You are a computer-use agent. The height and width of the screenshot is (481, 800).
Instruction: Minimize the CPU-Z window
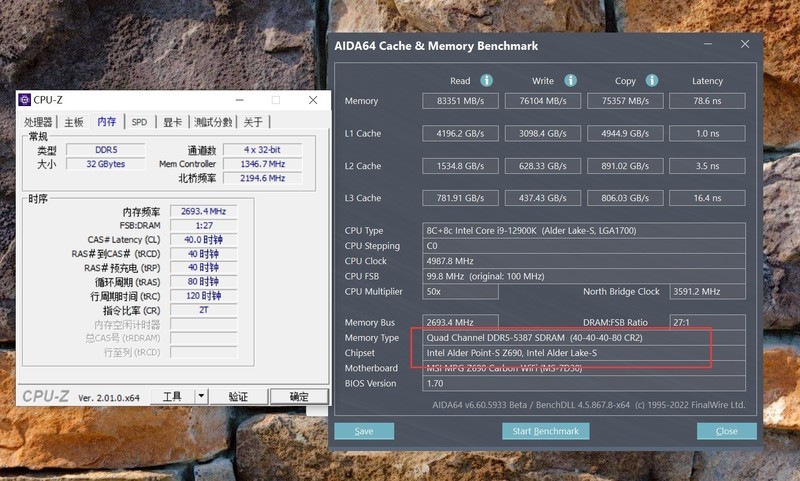tap(239, 100)
